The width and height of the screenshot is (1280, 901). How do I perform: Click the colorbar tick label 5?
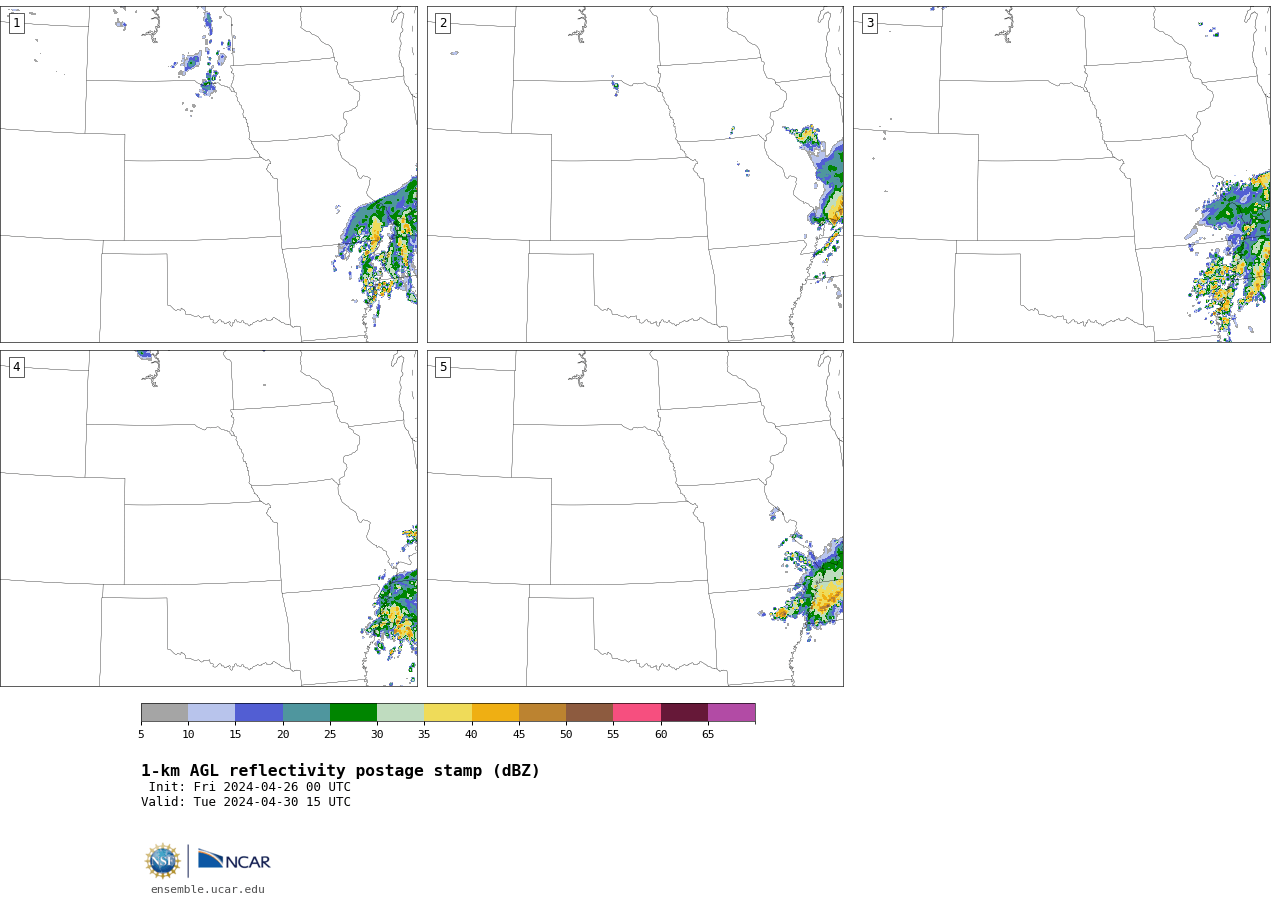[141, 735]
